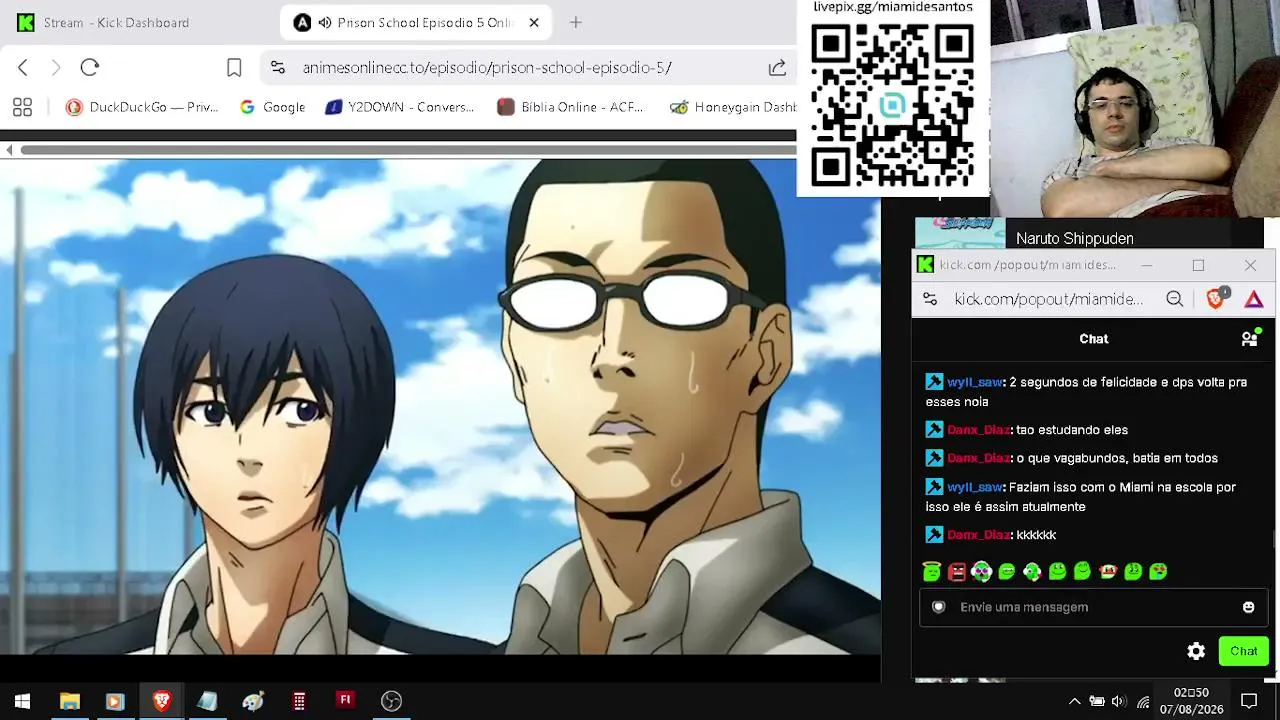Reload the Prison School episode page
This screenshot has width=1280, height=720.
(x=90, y=67)
